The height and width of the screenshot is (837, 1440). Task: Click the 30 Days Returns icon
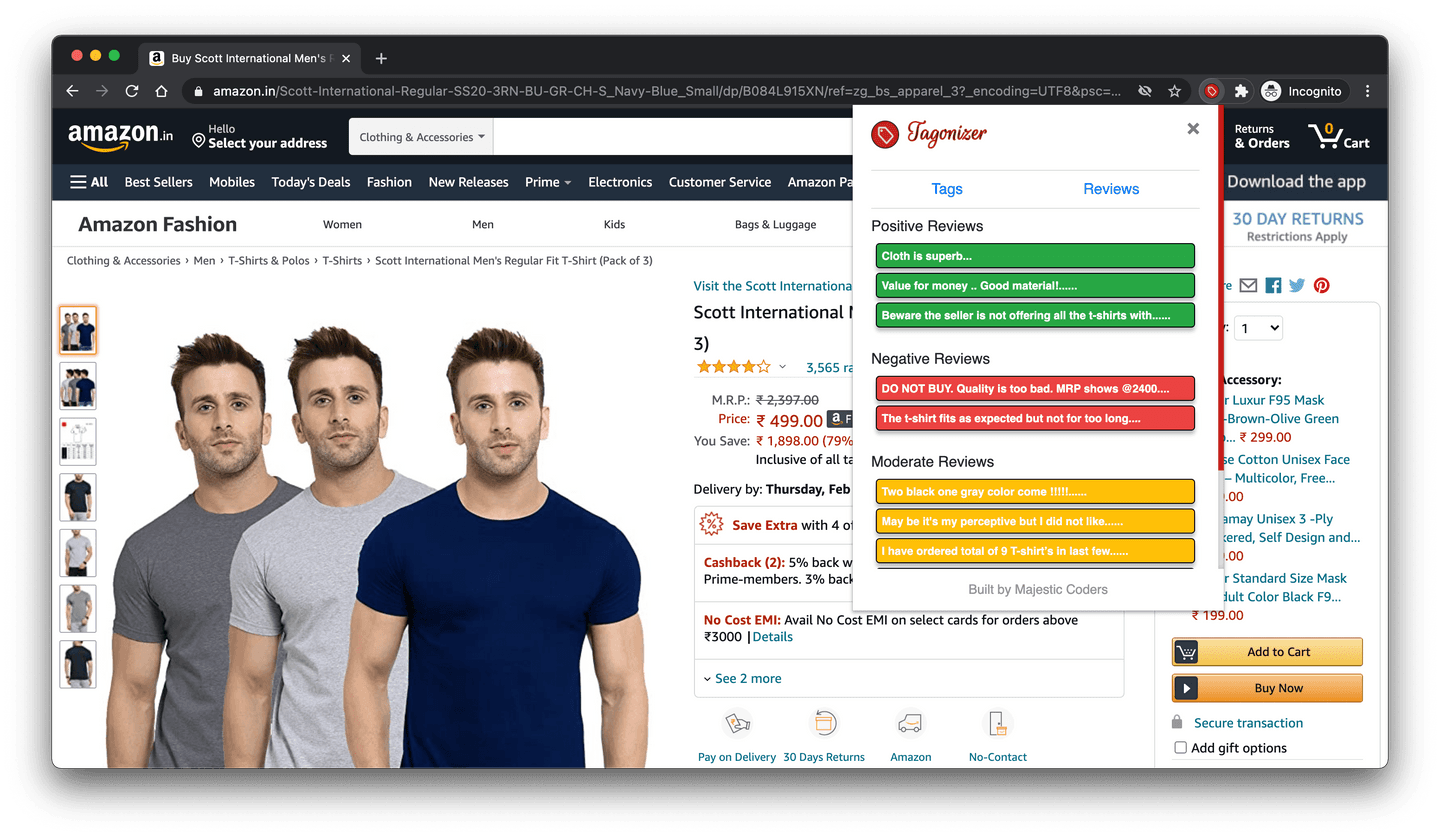(x=824, y=723)
